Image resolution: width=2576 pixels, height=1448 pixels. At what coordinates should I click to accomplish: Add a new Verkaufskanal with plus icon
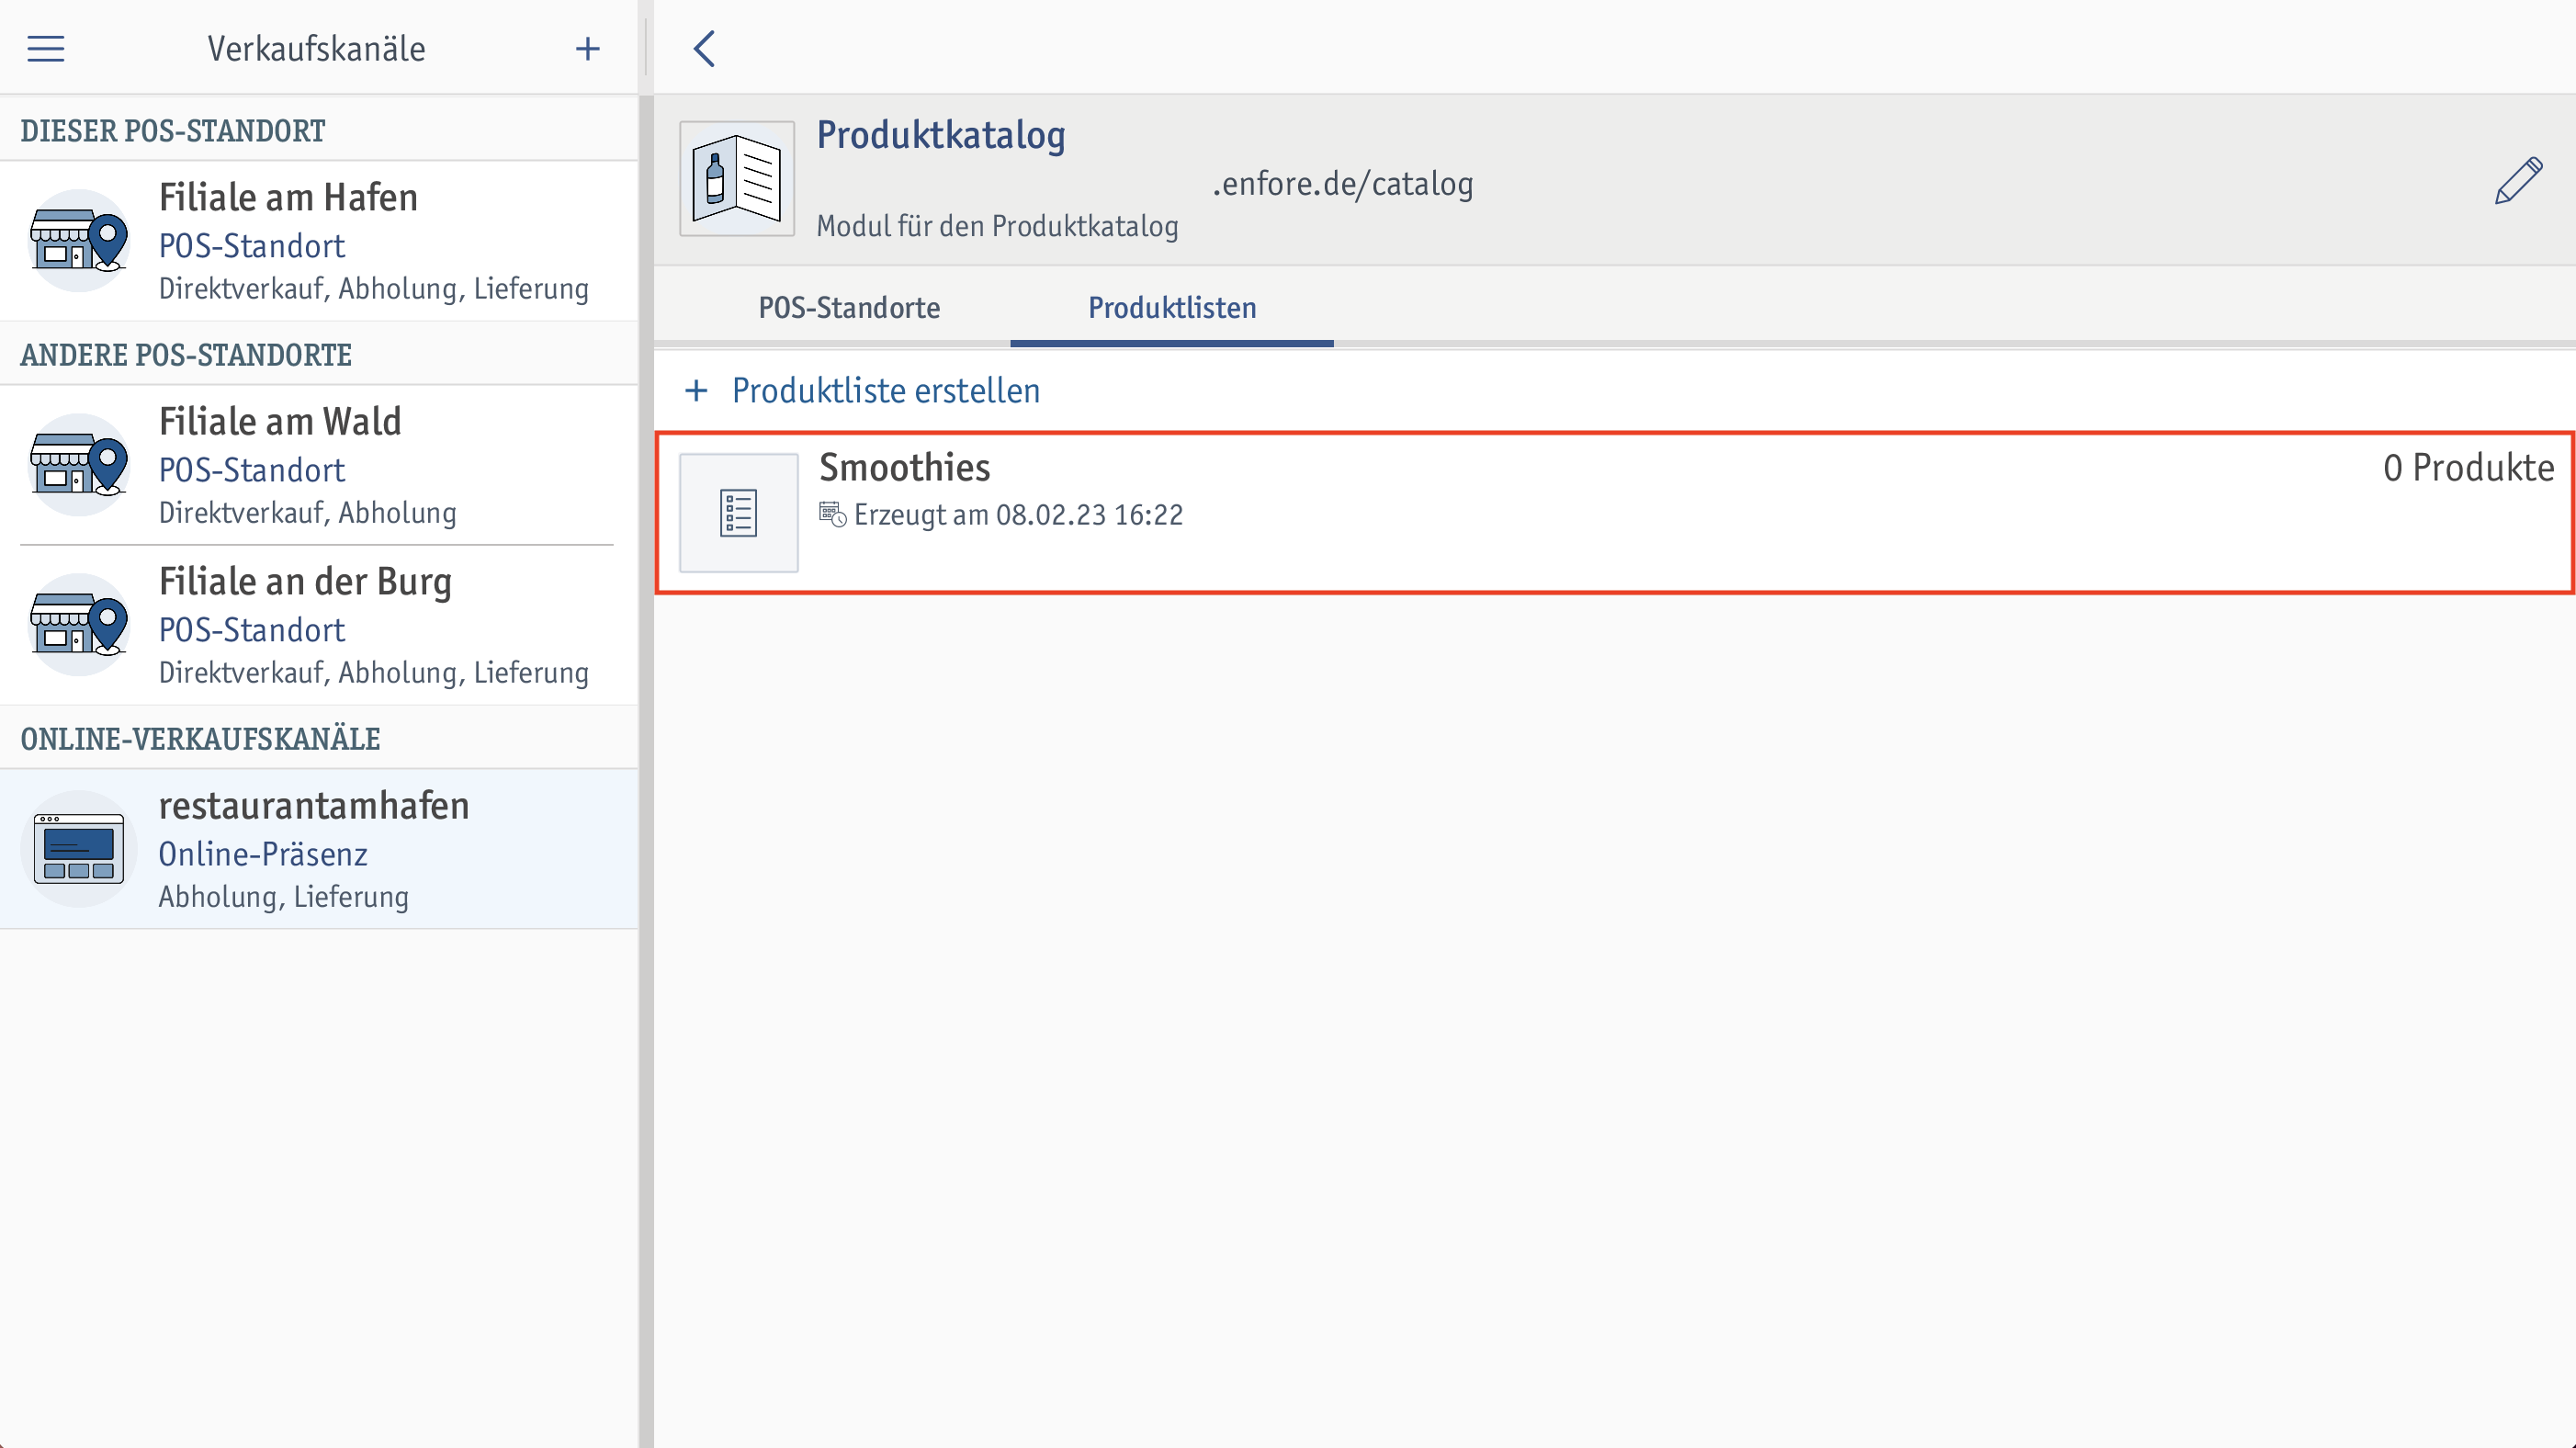(x=588, y=48)
